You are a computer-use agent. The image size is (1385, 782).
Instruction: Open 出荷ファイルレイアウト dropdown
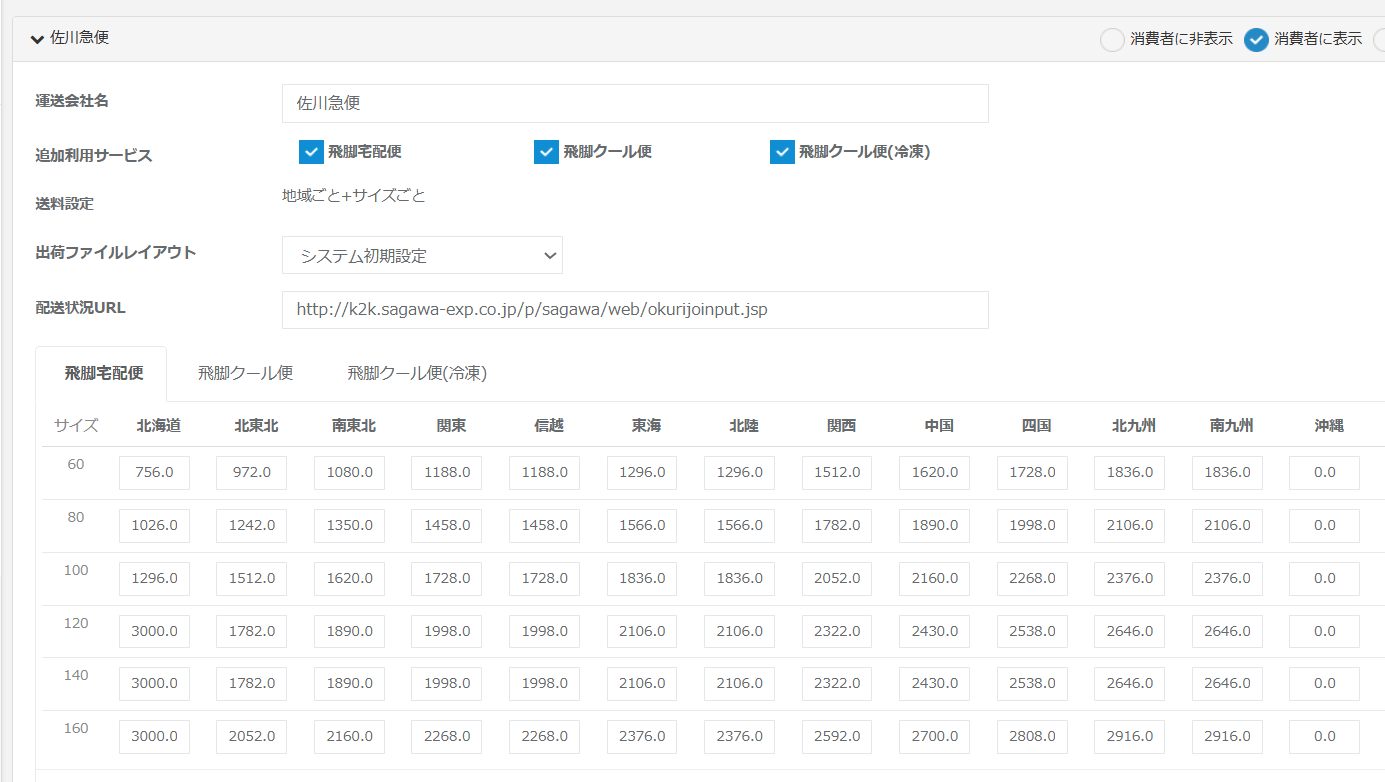422,255
